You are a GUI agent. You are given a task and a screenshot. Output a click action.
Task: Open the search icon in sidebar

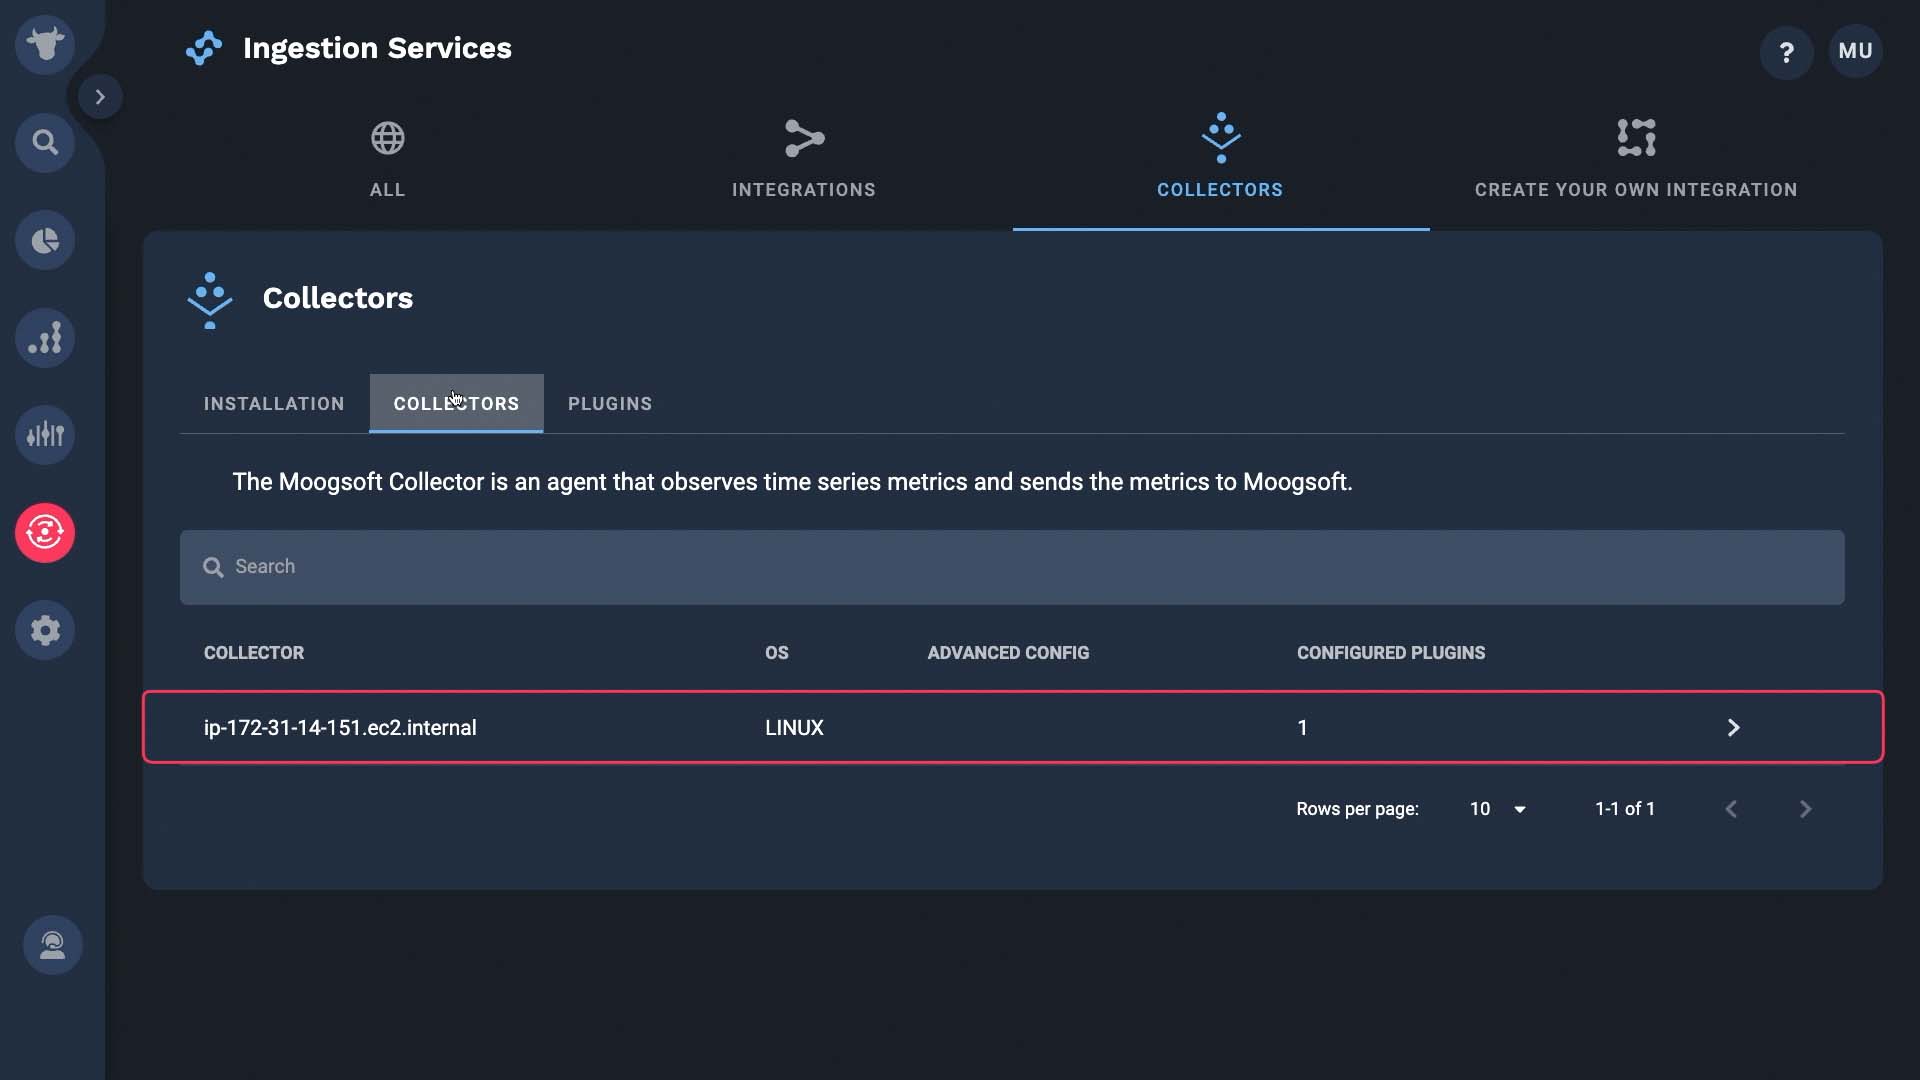pos(45,142)
